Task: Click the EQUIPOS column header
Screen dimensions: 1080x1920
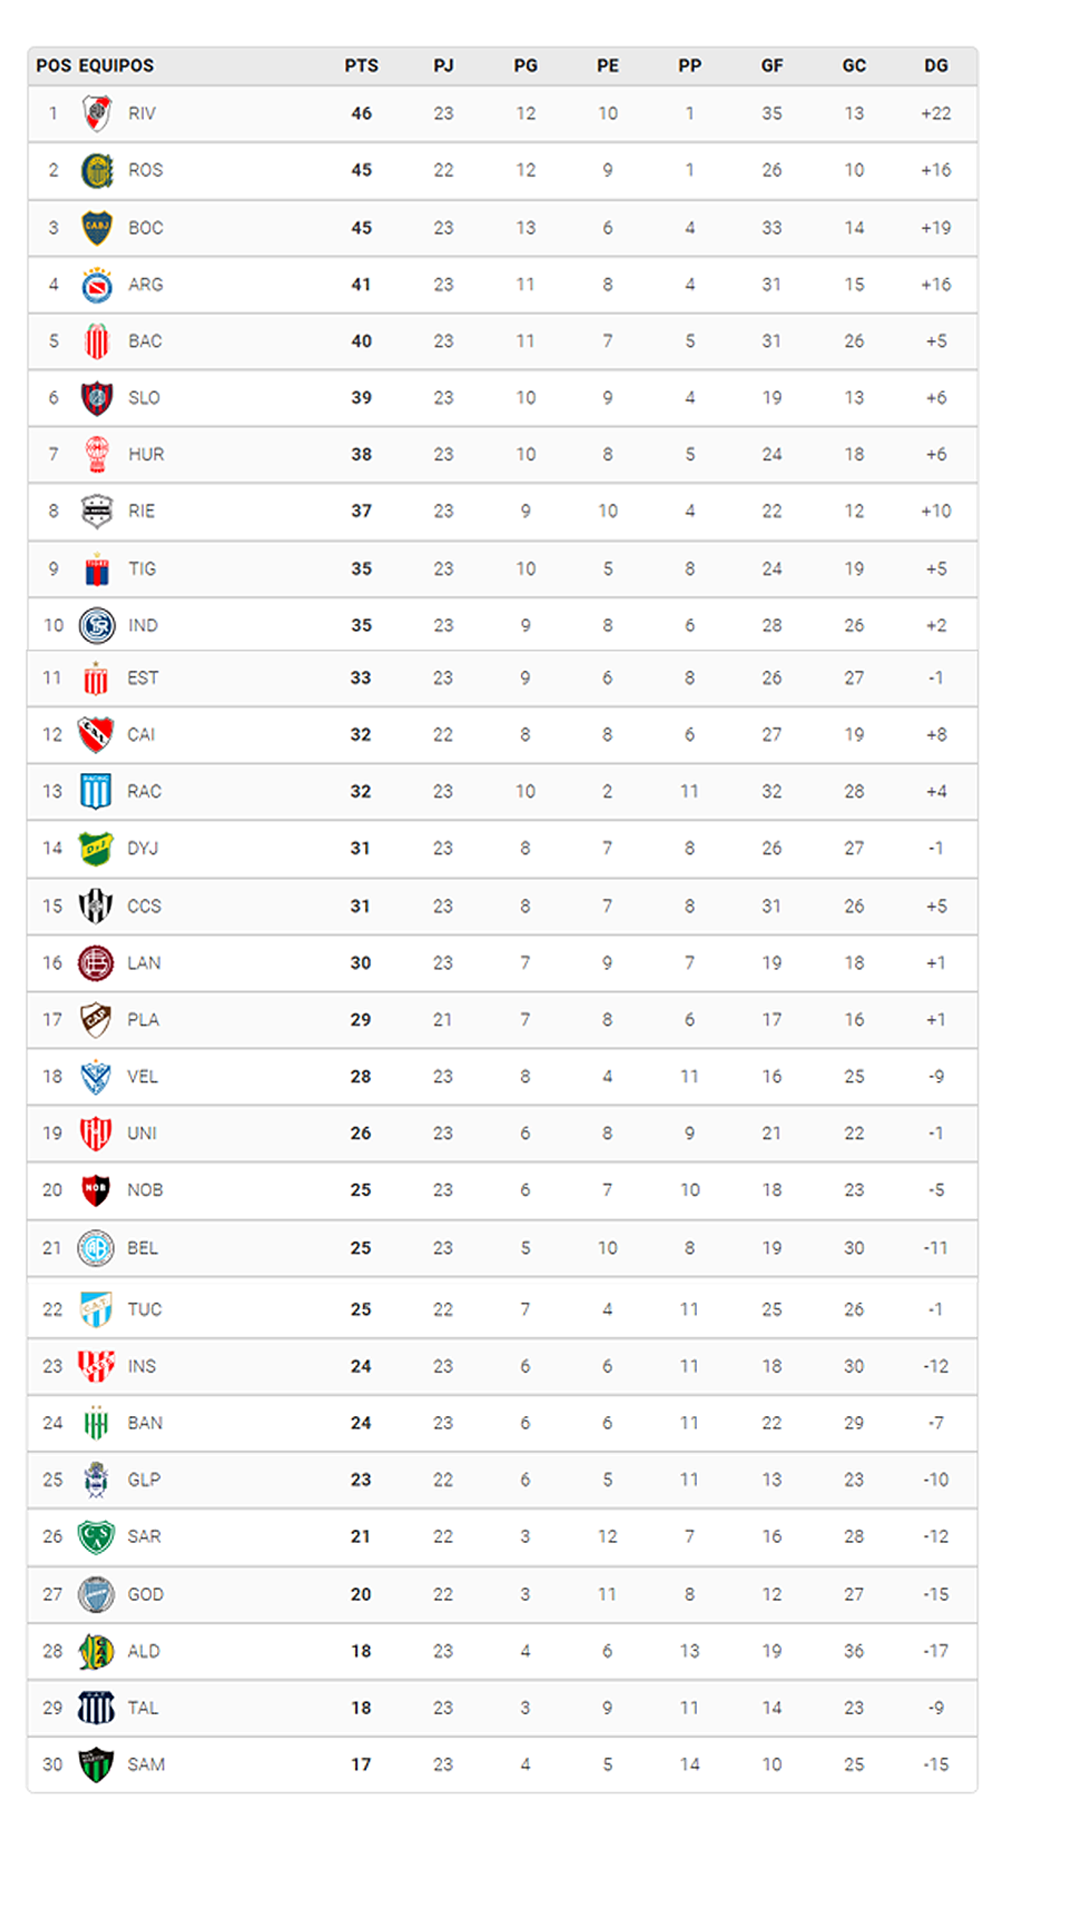Action: [116, 65]
